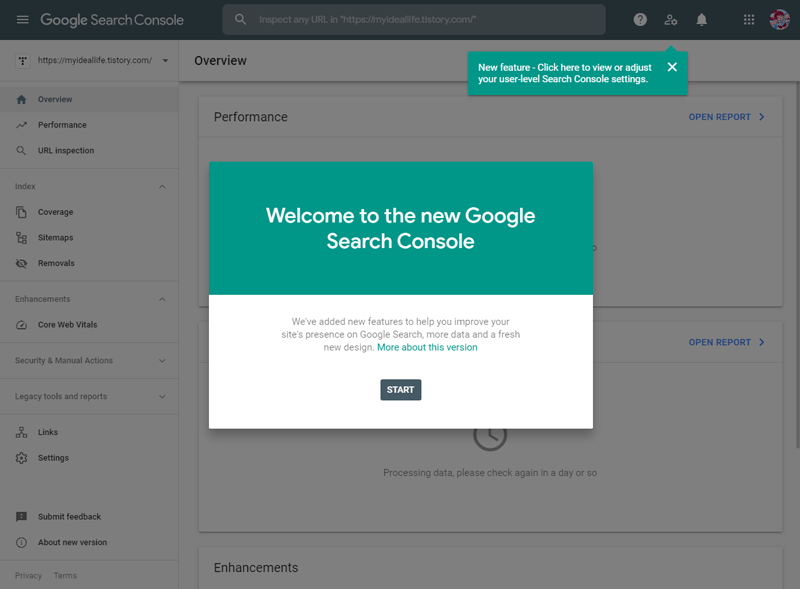The image size is (800, 589).
Task: Expand Legacy tools and reports section
Action: 162,397
